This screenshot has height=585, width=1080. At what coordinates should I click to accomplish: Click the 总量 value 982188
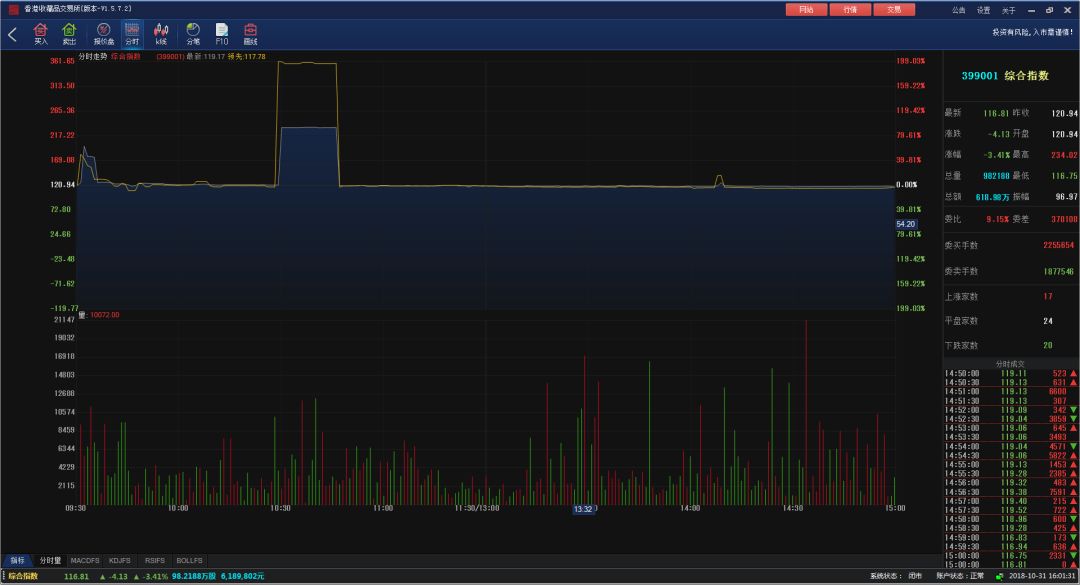(x=996, y=176)
